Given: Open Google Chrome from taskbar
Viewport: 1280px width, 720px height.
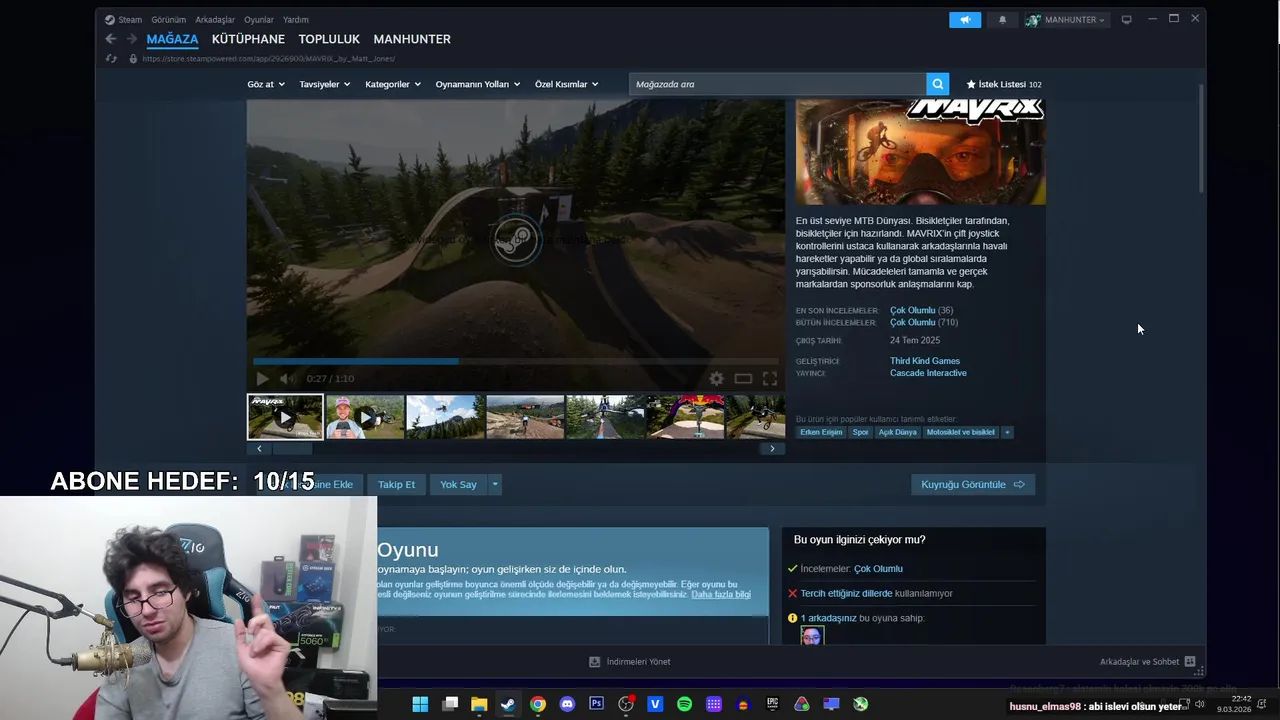Looking at the screenshot, I should tap(538, 704).
